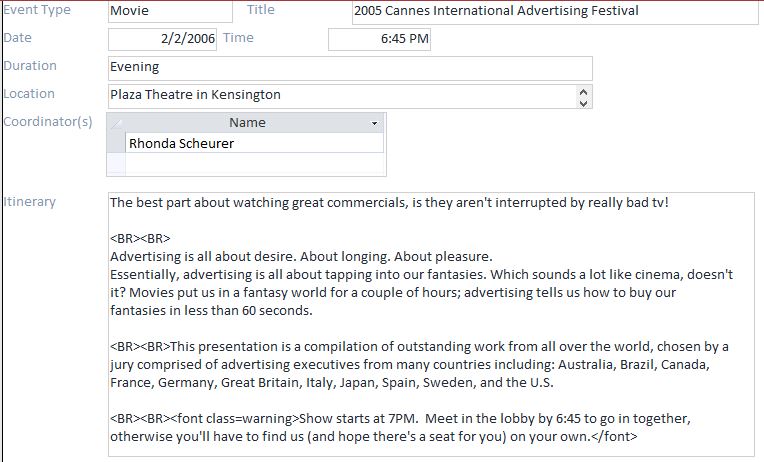This screenshot has width=764, height=462.
Task: Click the Duration field showing Evening
Action: [349, 67]
